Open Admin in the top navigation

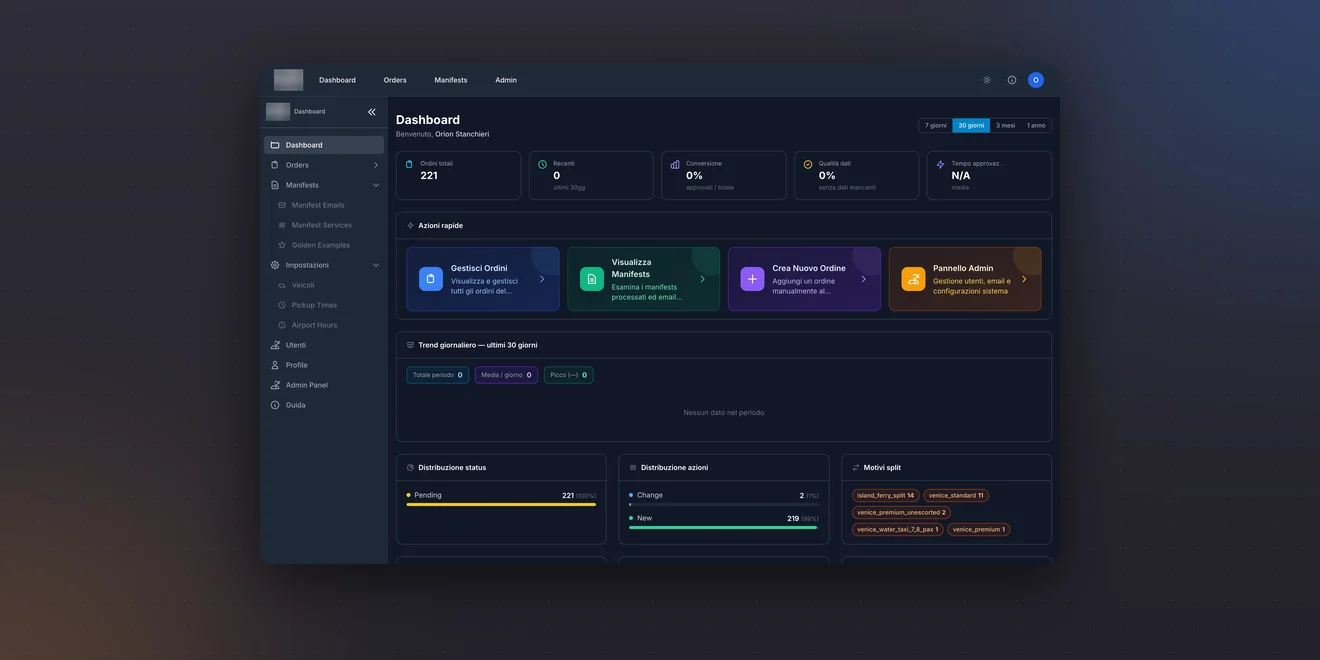tap(506, 80)
